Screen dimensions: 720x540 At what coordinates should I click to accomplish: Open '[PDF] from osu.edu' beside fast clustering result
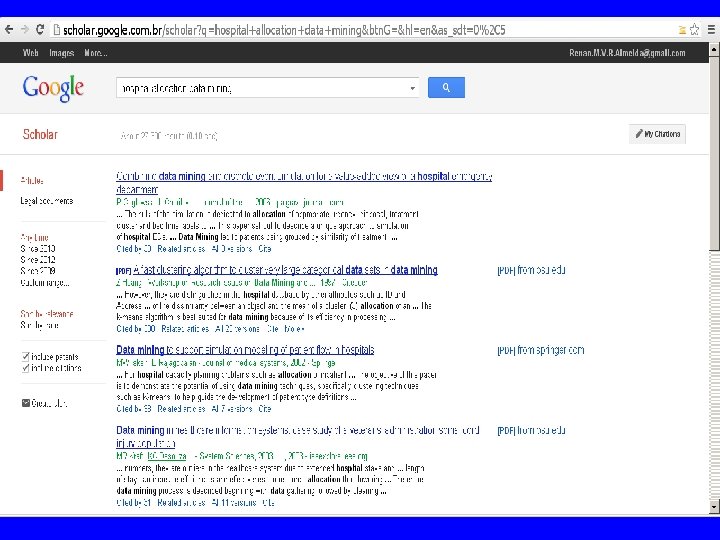531,270
